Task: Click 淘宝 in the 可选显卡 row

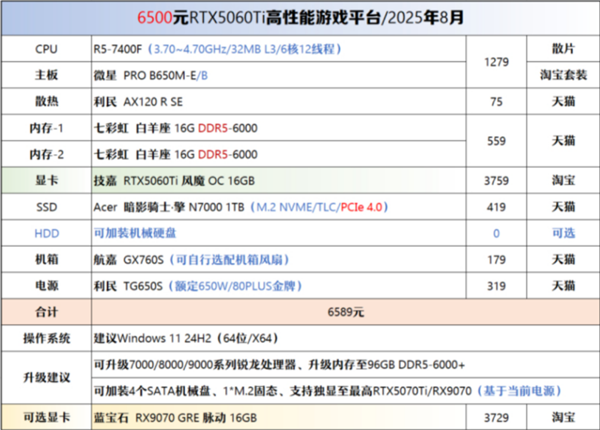Action: pos(563,417)
